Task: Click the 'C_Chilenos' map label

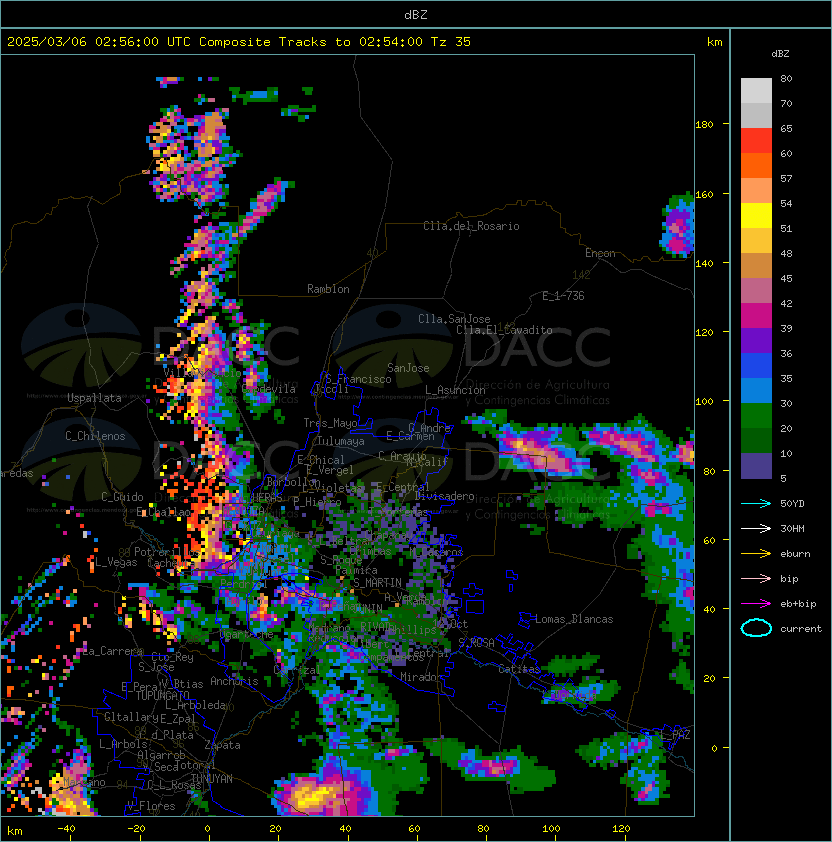Action: click(95, 436)
